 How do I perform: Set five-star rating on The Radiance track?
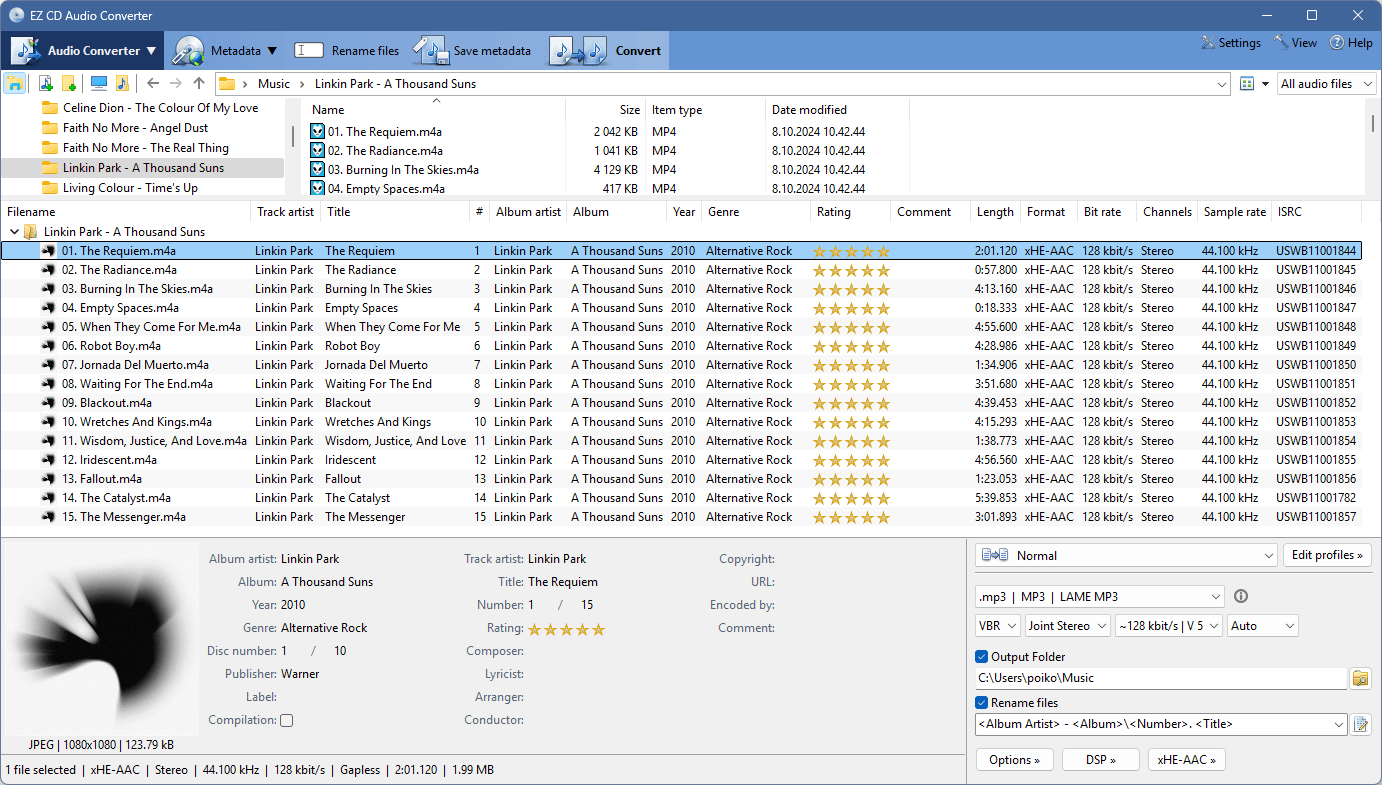[x=883, y=269]
